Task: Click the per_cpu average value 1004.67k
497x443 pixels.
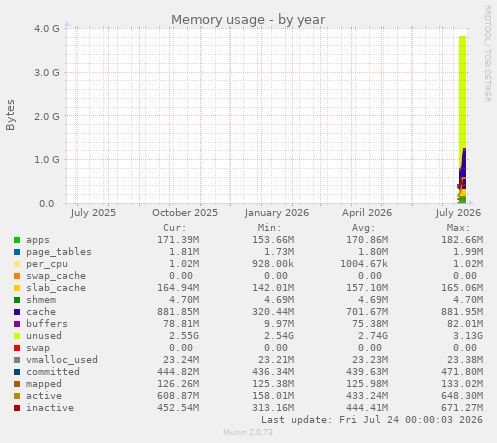Action: pos(364,264)
